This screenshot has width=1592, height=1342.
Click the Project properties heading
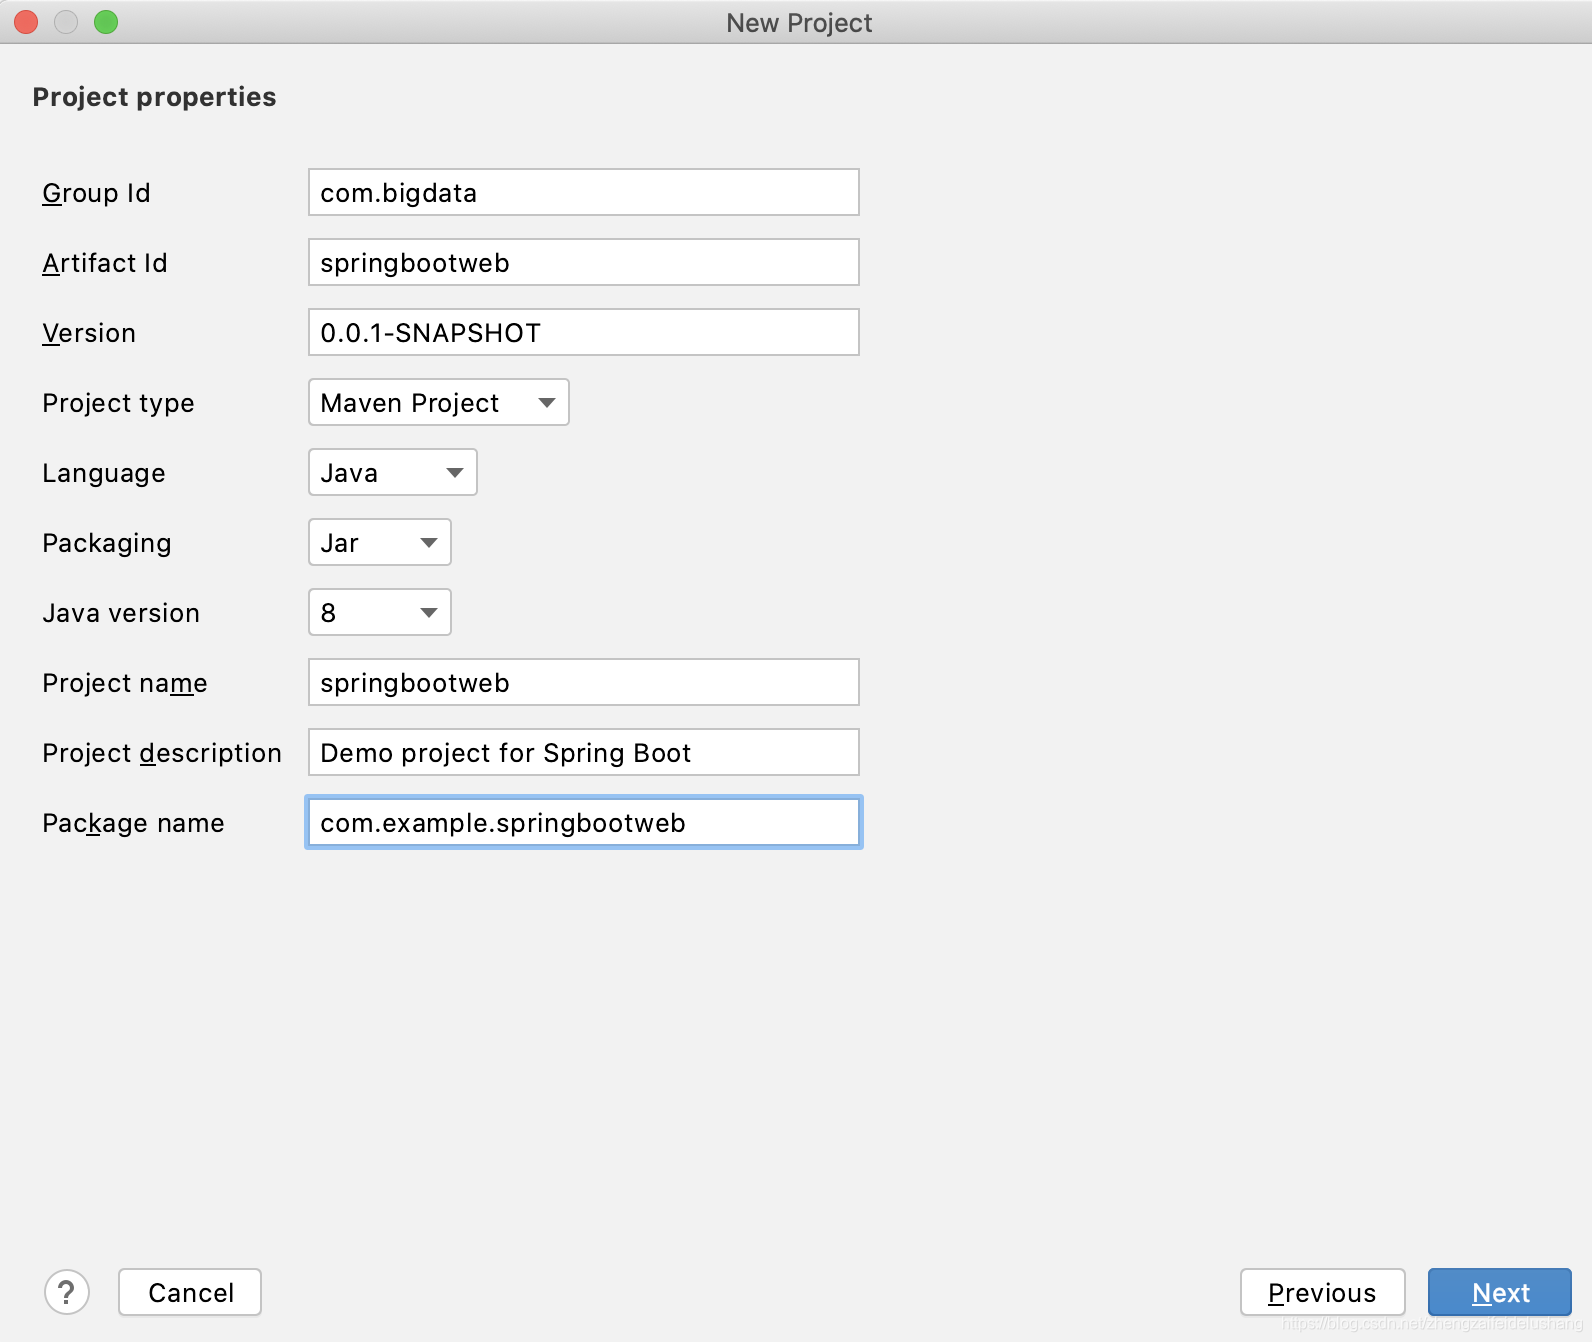(154, 97)
